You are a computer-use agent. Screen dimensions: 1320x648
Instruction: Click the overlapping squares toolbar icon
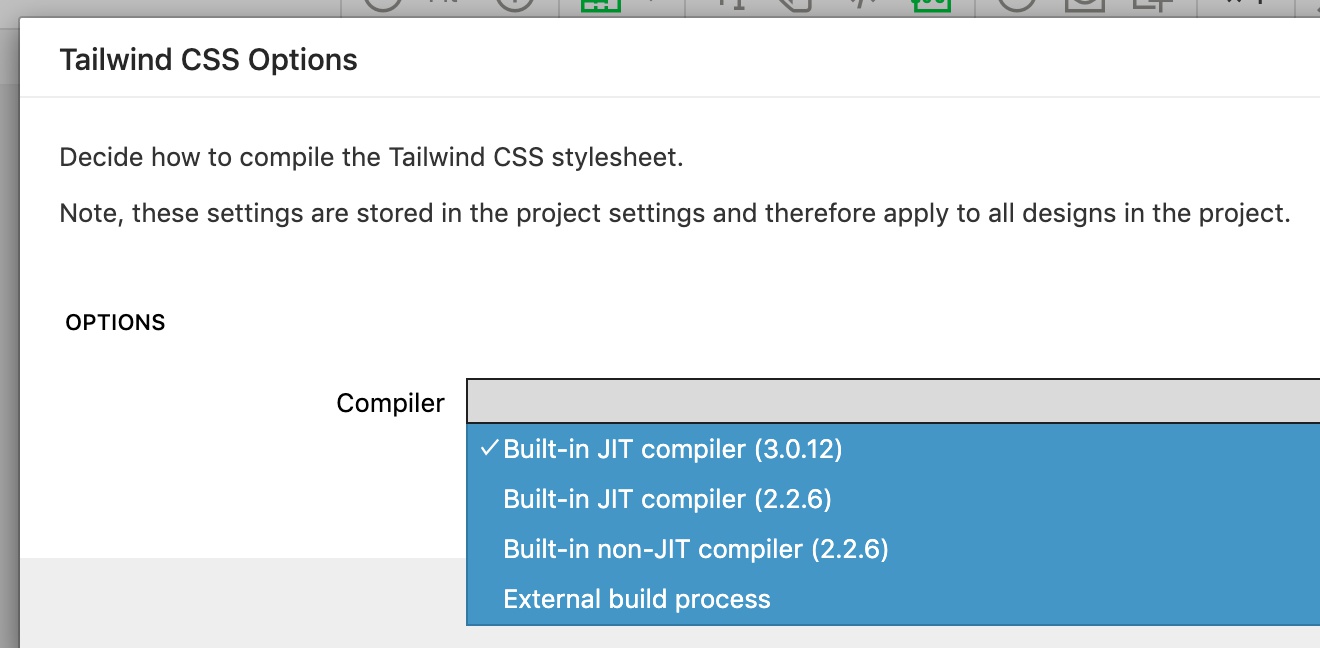point(1150,5)
